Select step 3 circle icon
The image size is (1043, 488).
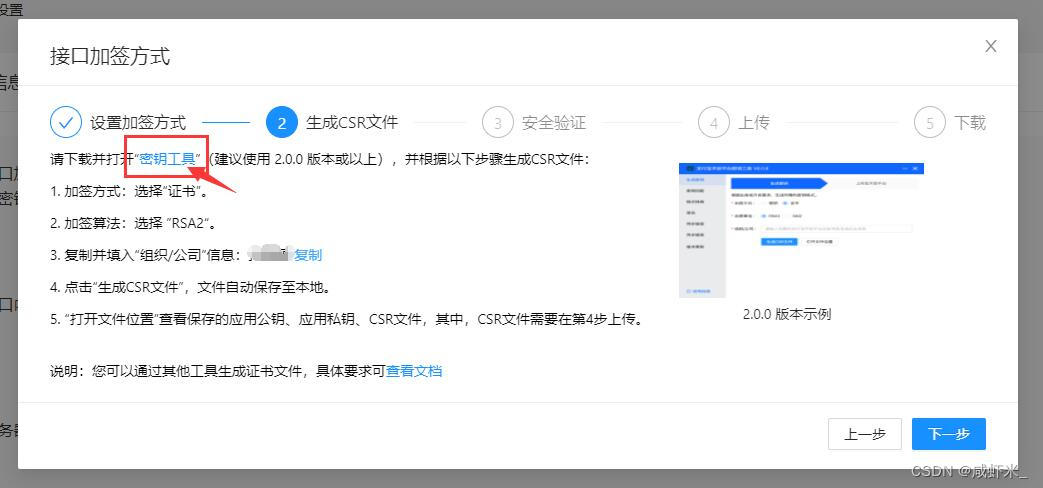point(498,122)
